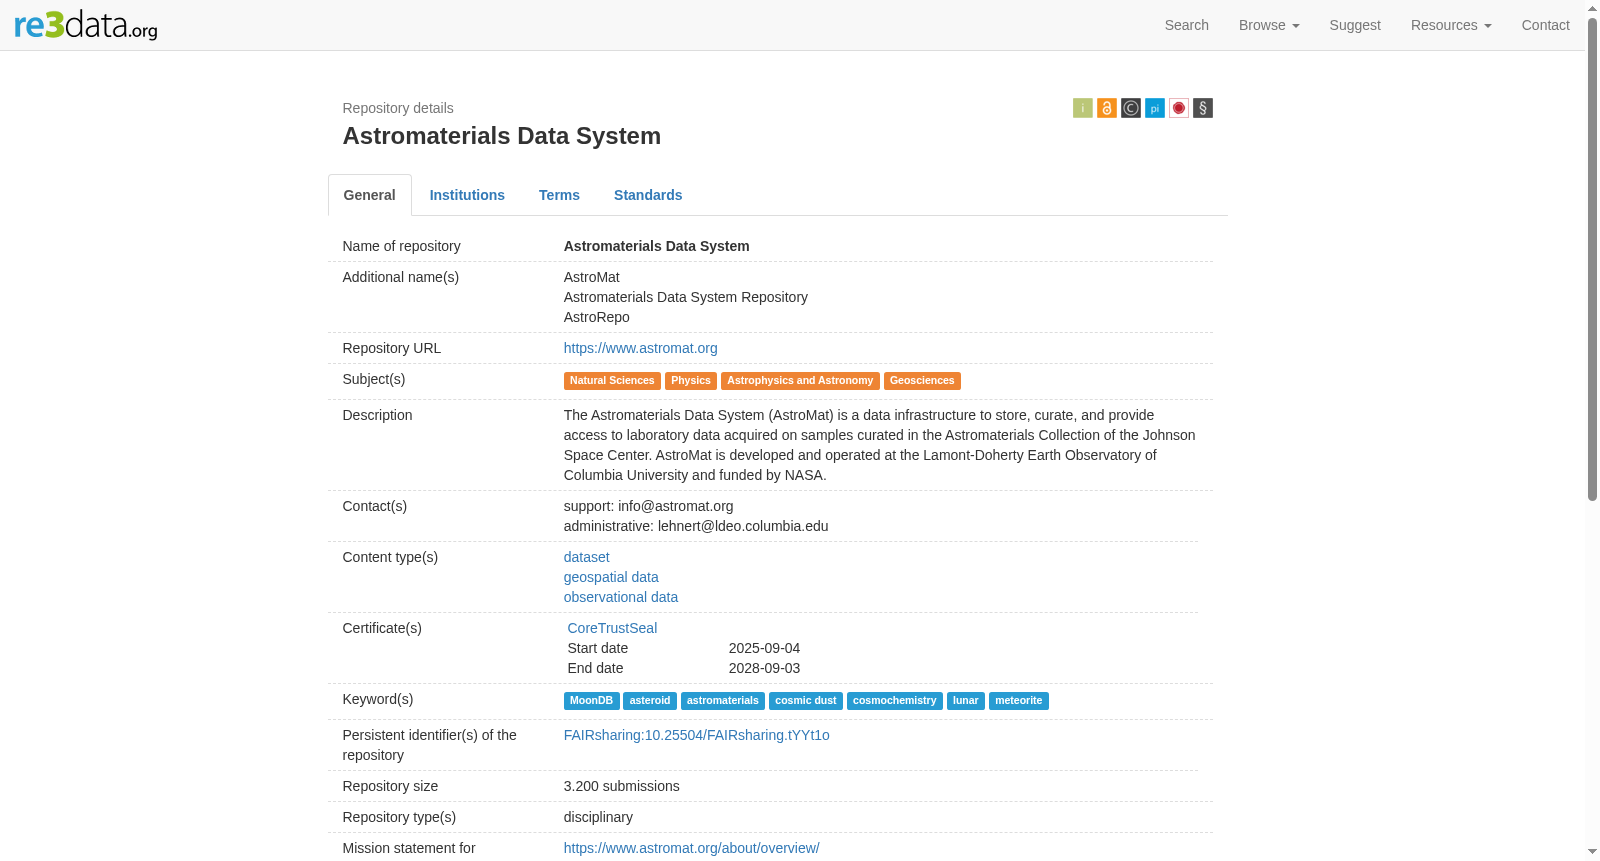Go to the Search page
This screenshot has width=1600, height=861.
point(1187,25)
